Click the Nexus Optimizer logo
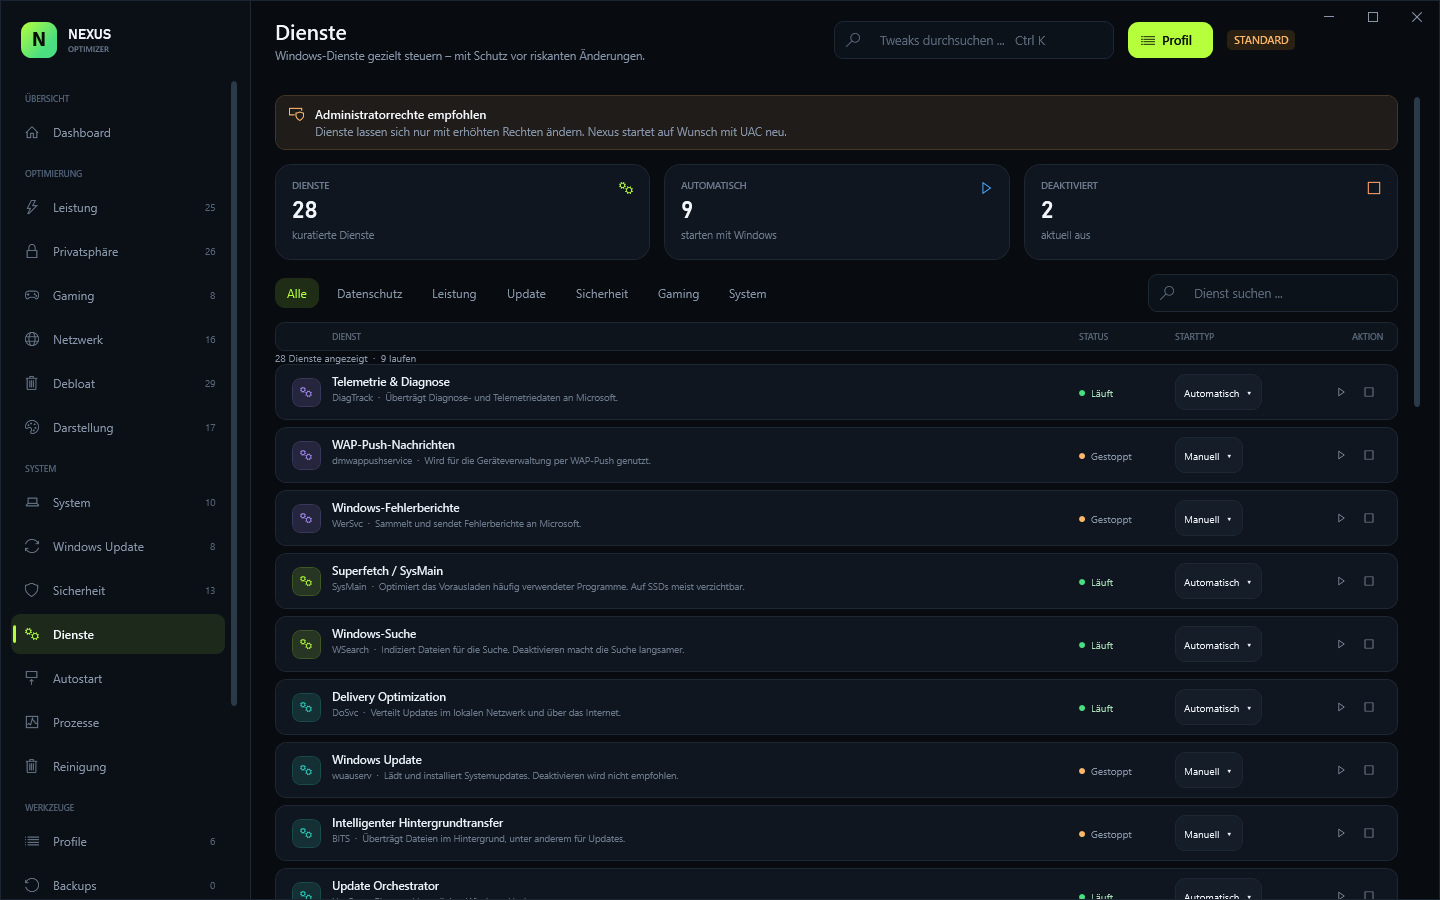 39,40
